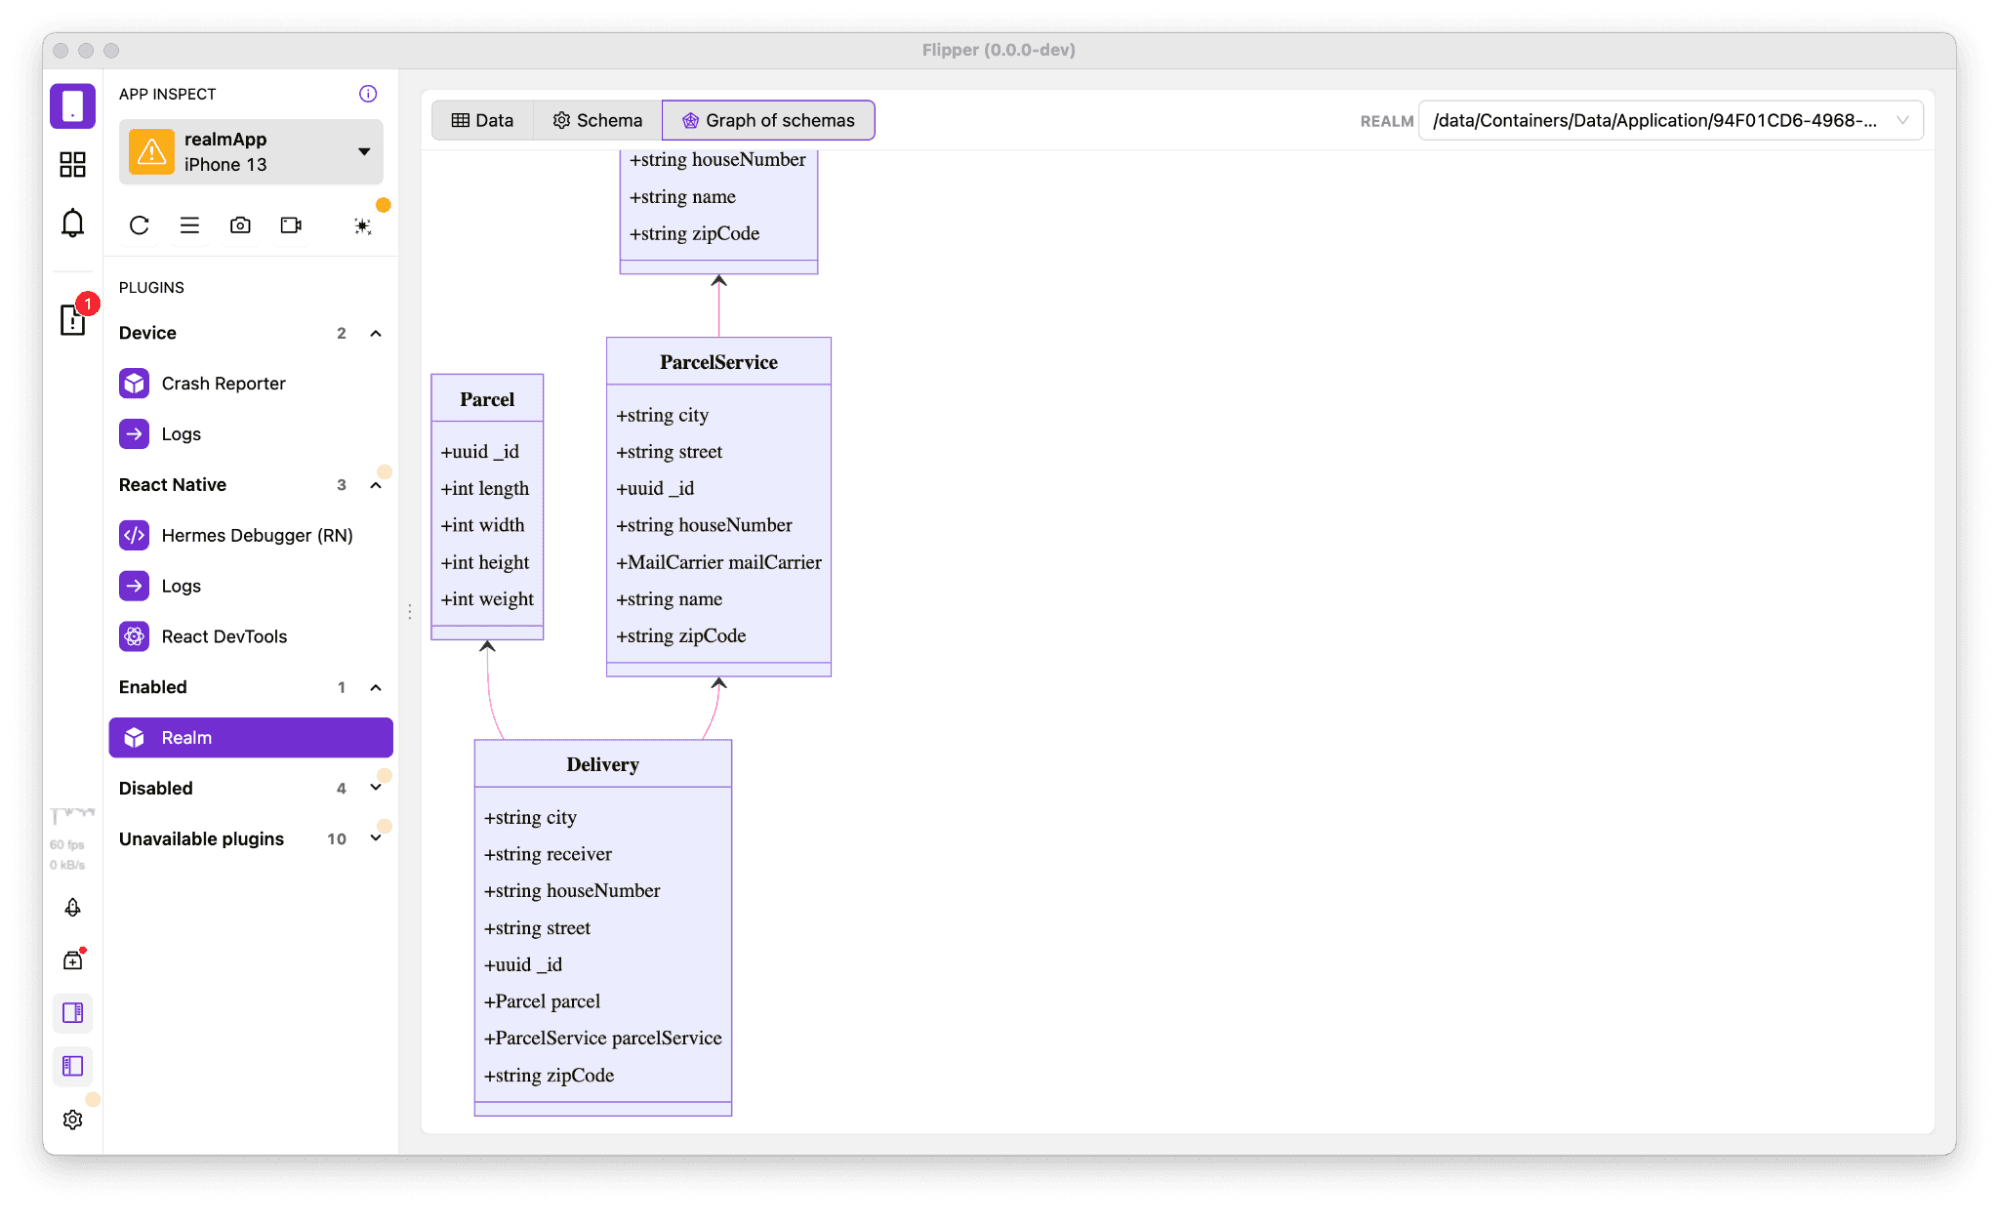Click '+string city' in ParcelService
The image size is (1999, 1209).
point(662,415)
